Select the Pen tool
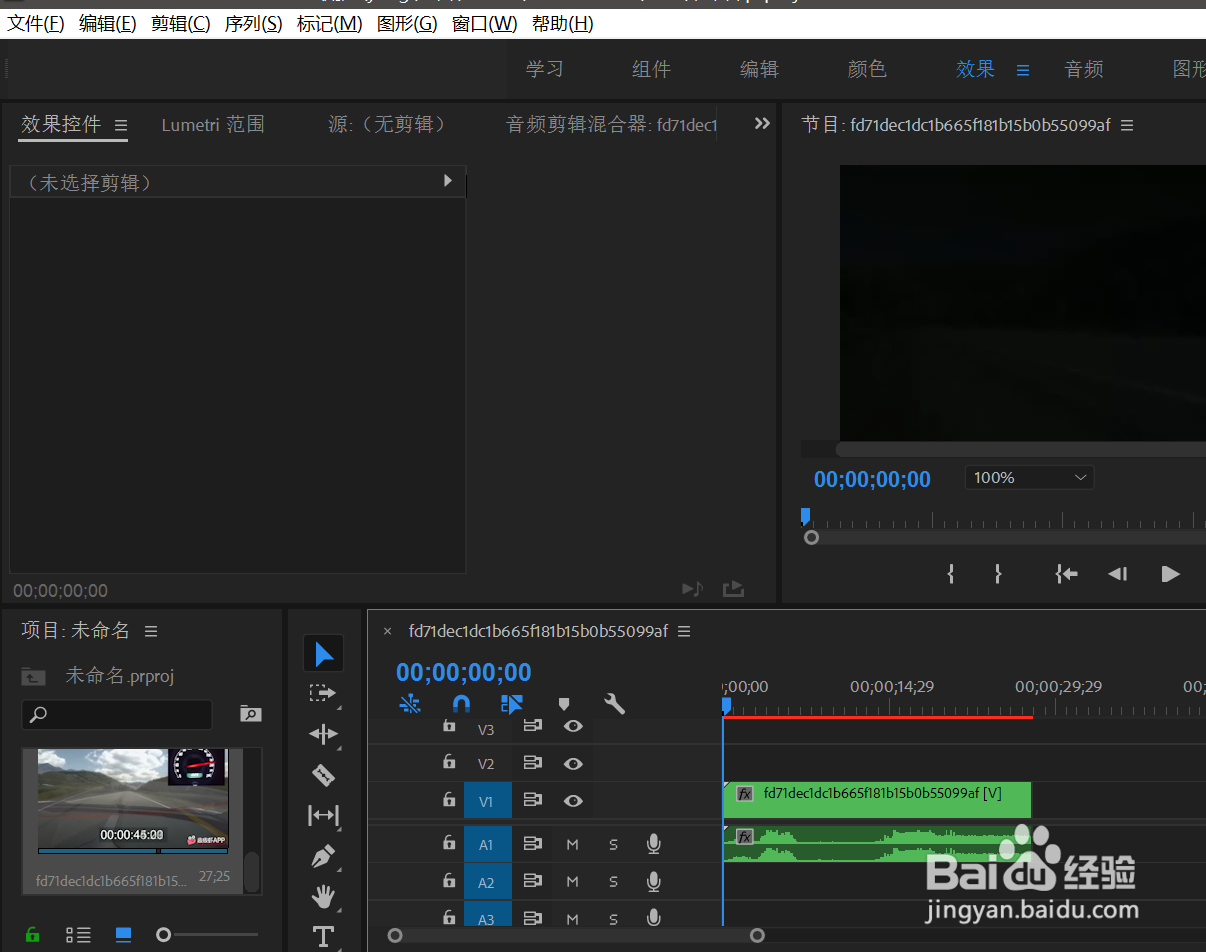1206x952 pixels. click(323, 857)
